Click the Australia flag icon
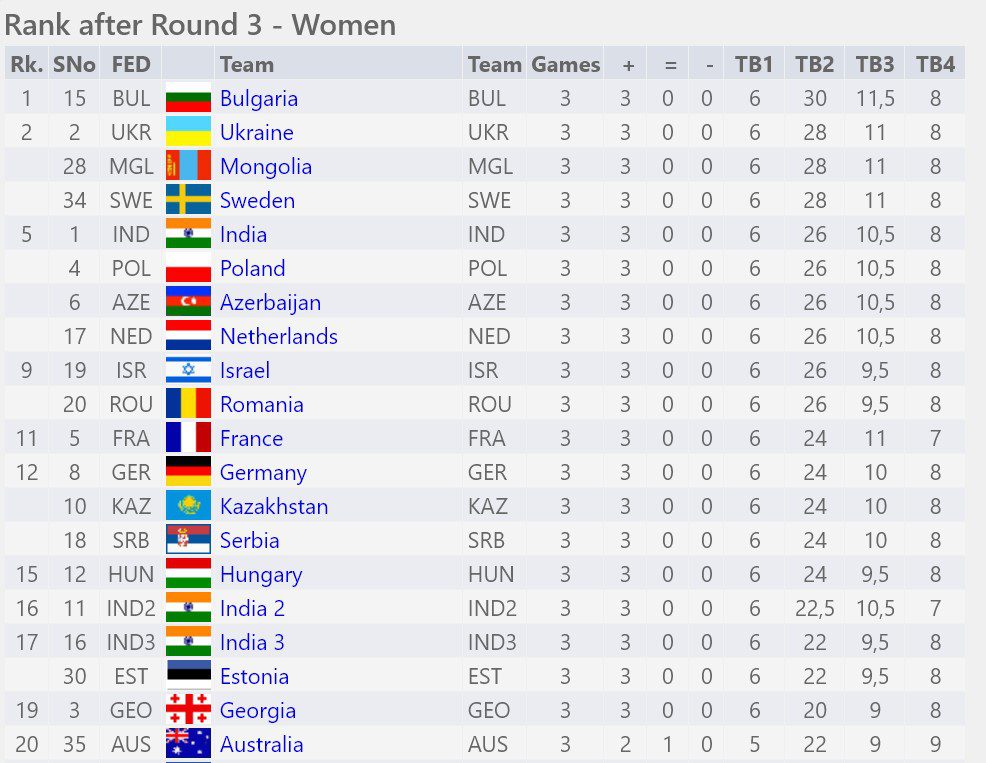 pyautogui.click(x=188, y=743)
